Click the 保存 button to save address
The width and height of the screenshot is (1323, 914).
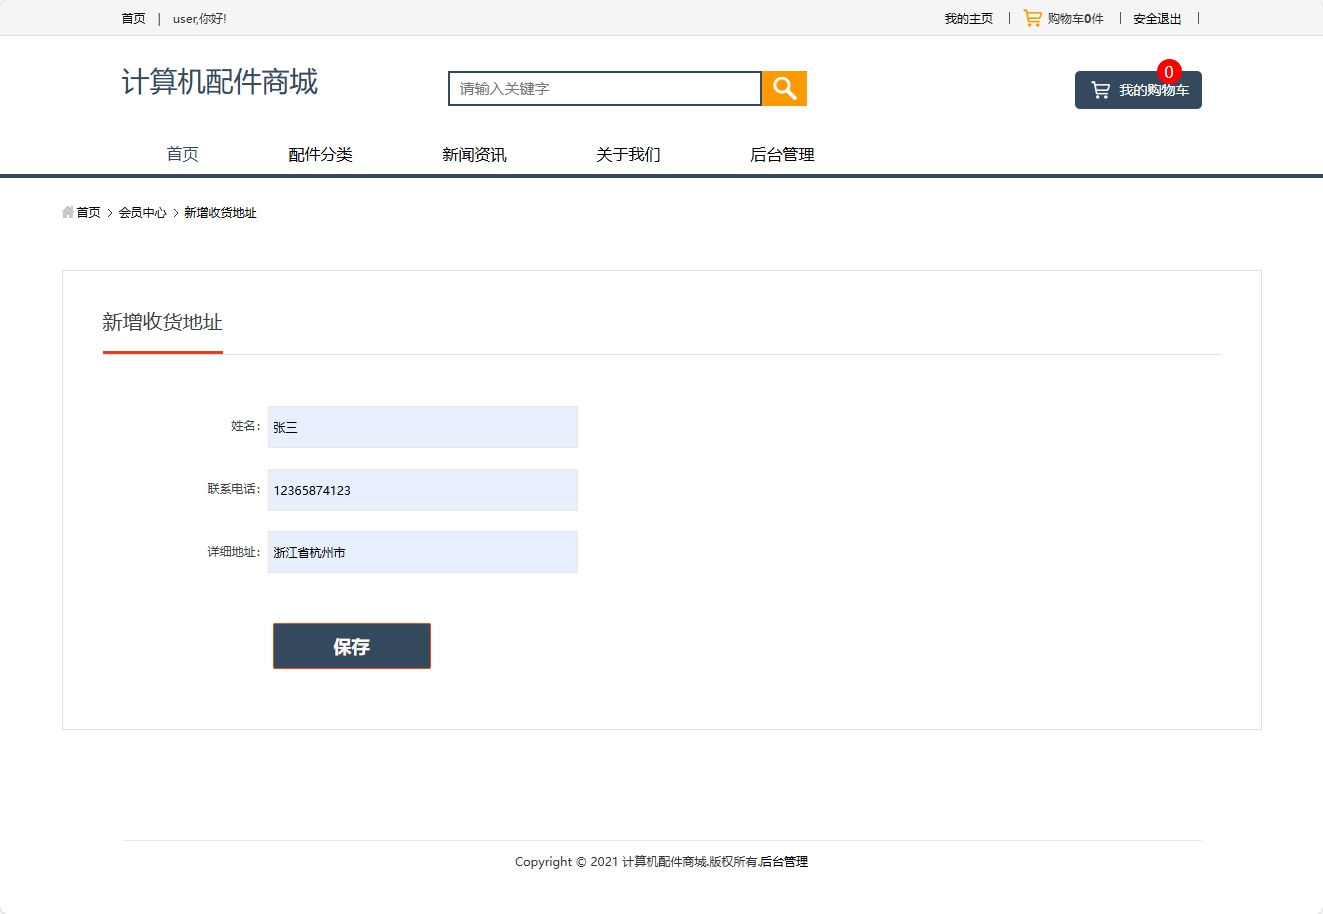[x=351, y=645]
